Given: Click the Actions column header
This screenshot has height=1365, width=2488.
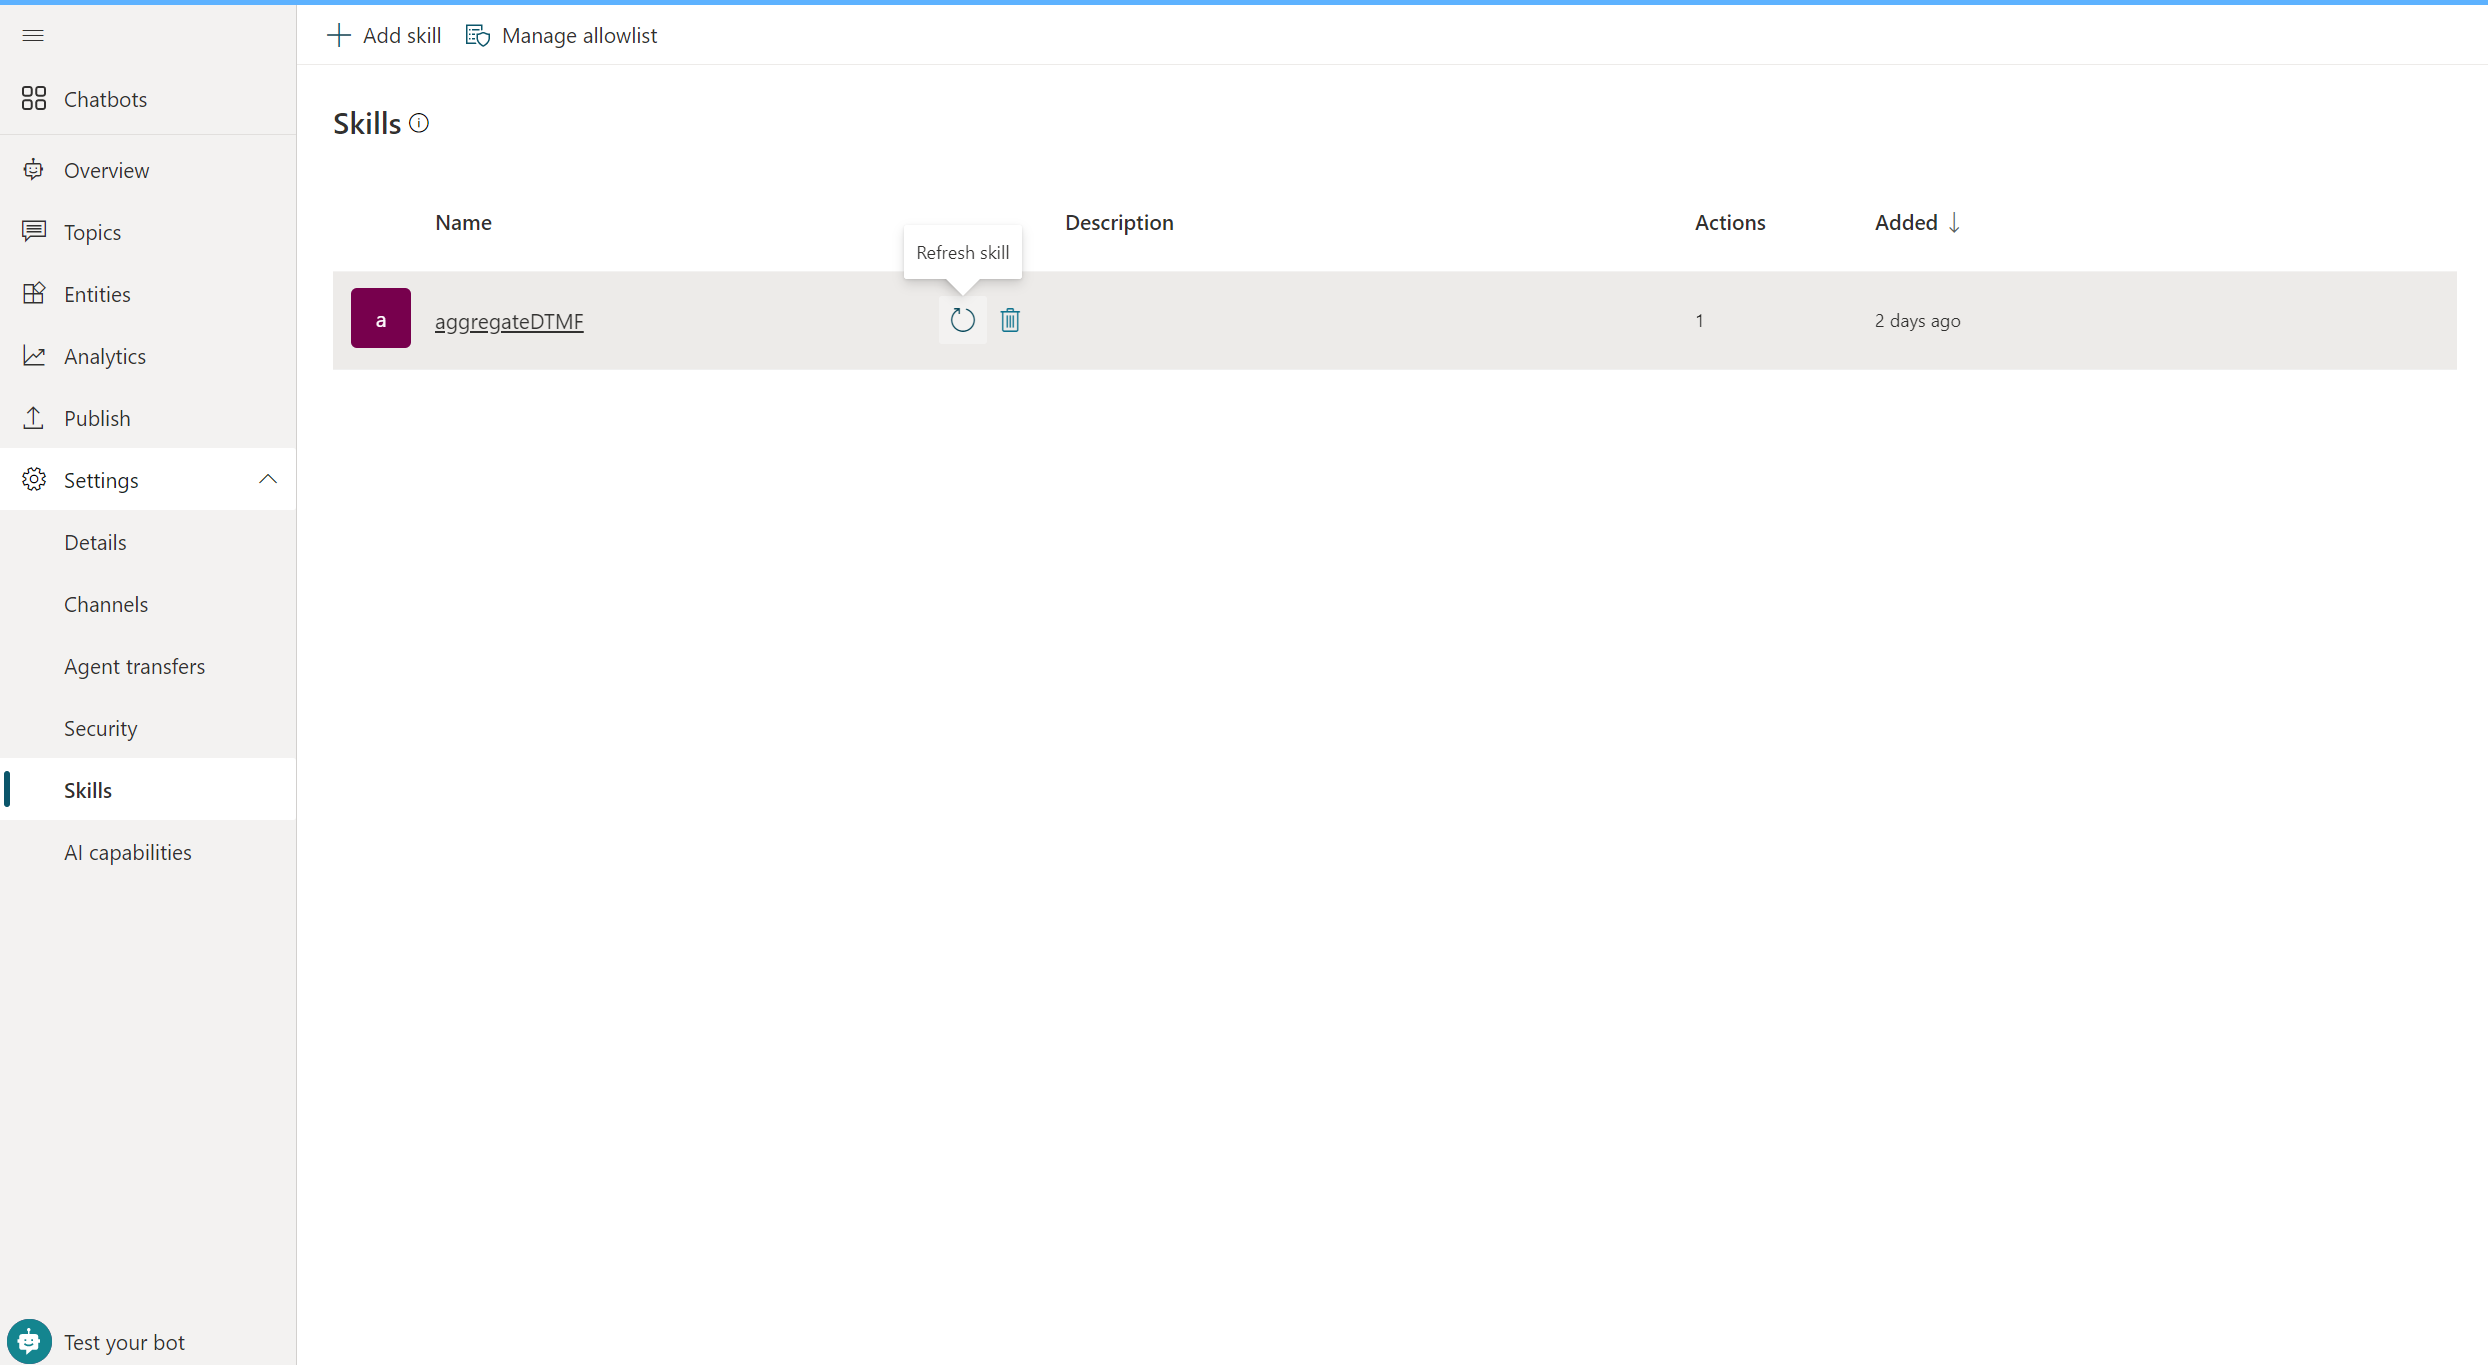Looking at the screenshot, I should pyautogui.click(x=1730, y=222).
